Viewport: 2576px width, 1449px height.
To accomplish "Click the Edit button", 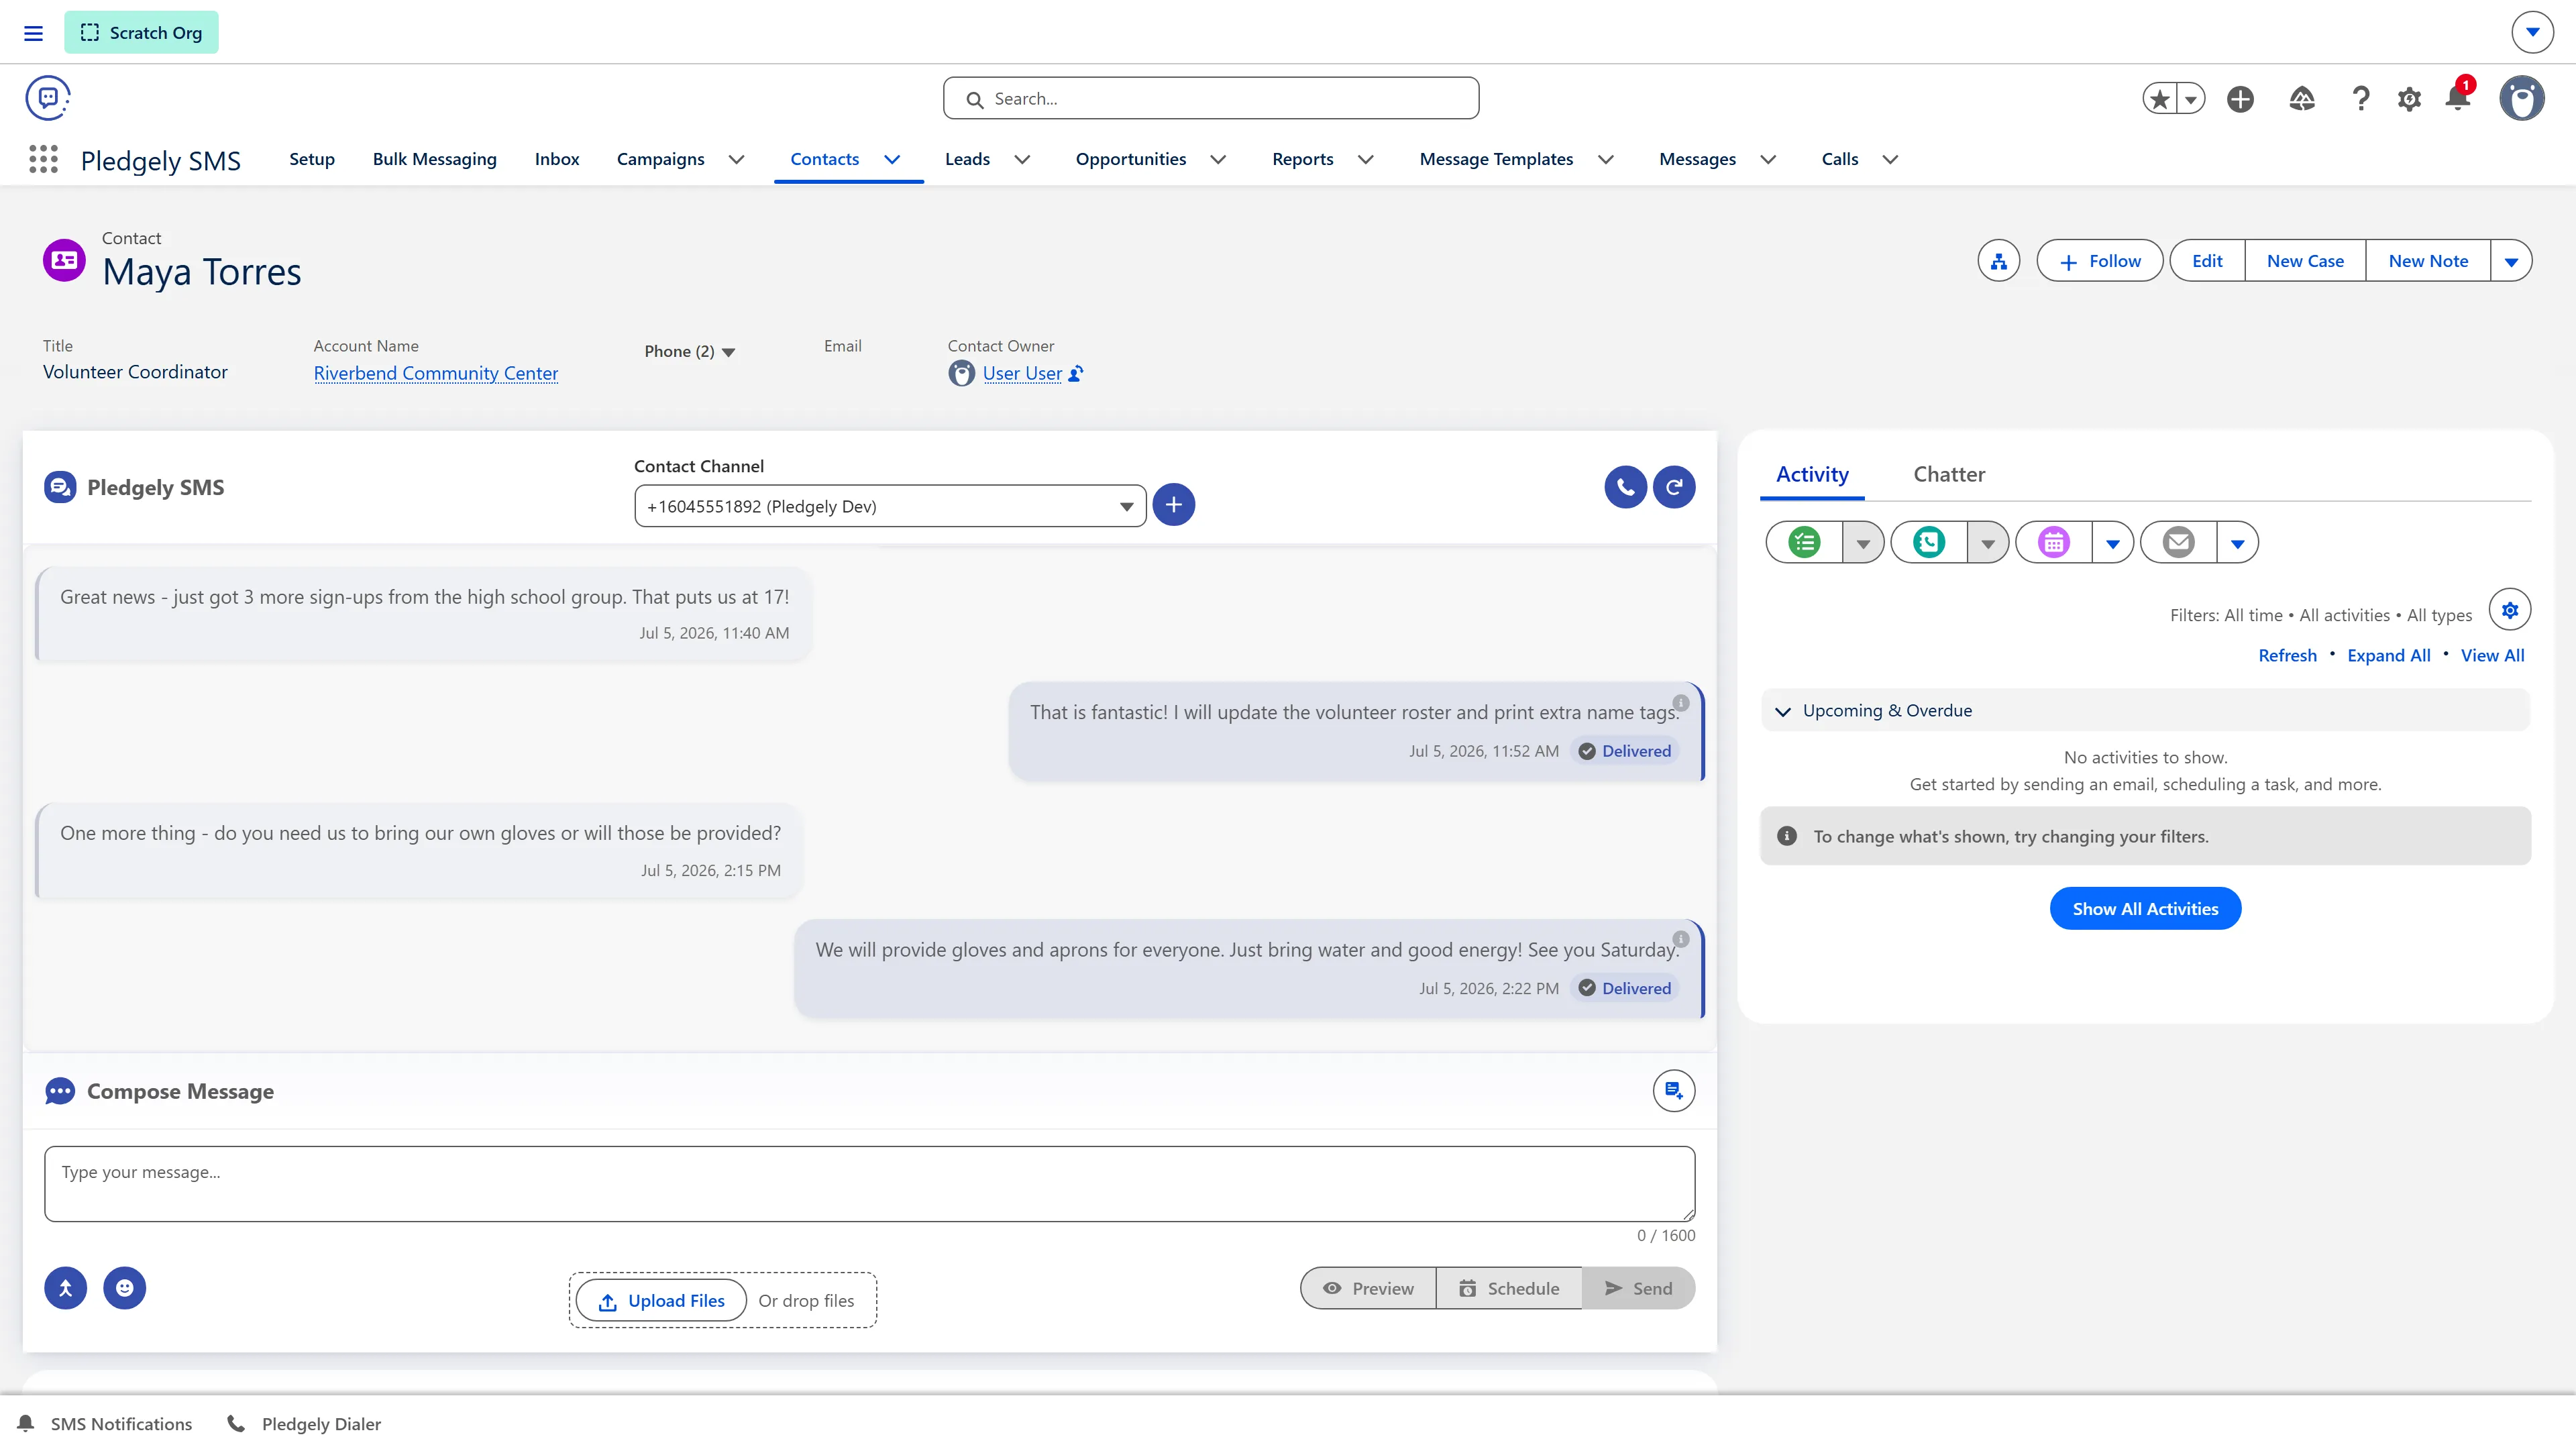I will [x=2207, y=261].
